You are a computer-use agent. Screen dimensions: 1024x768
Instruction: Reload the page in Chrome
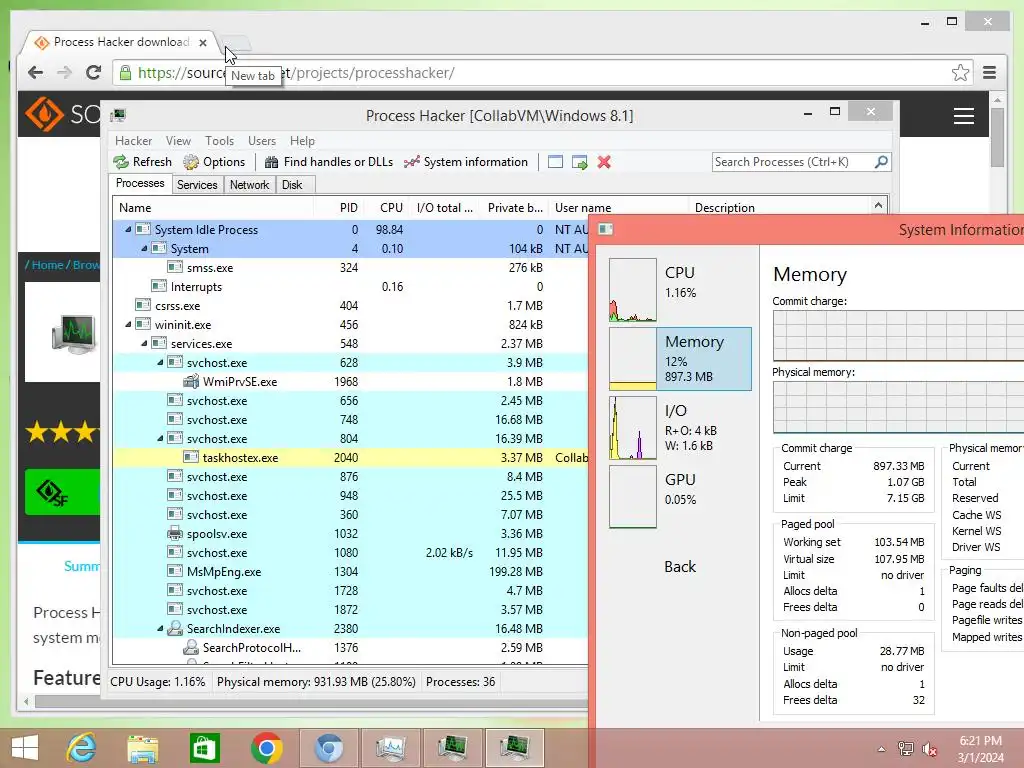click(93, 72)
